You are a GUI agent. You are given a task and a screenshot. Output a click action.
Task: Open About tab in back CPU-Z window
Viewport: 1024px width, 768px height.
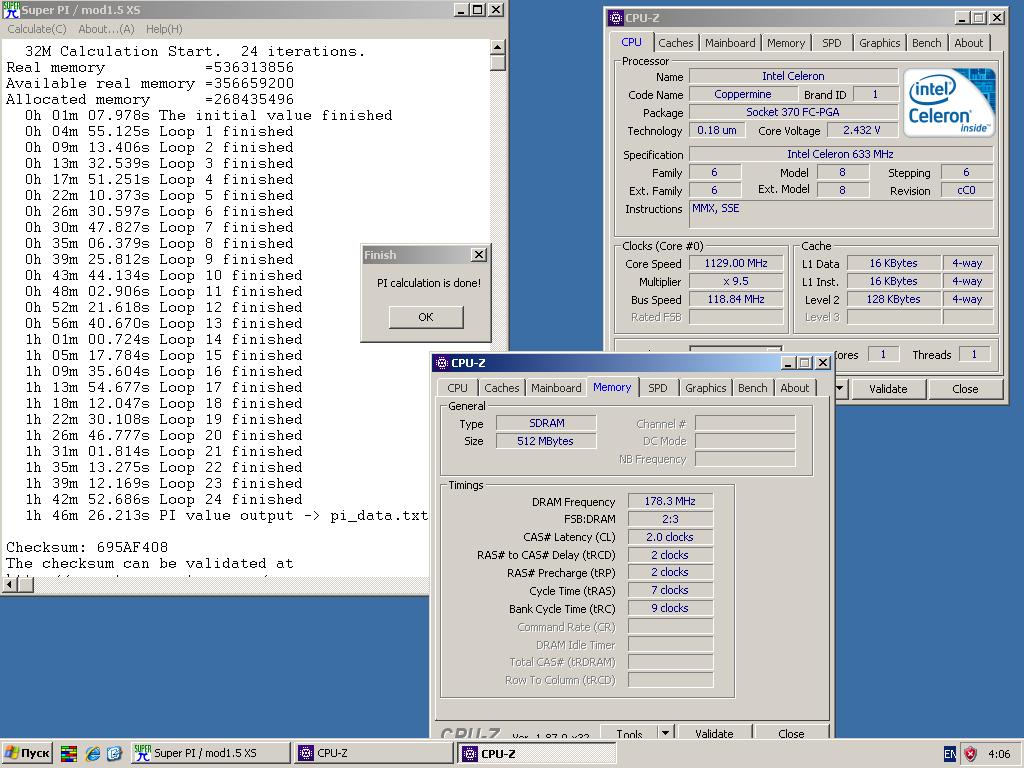coord(968,43)
